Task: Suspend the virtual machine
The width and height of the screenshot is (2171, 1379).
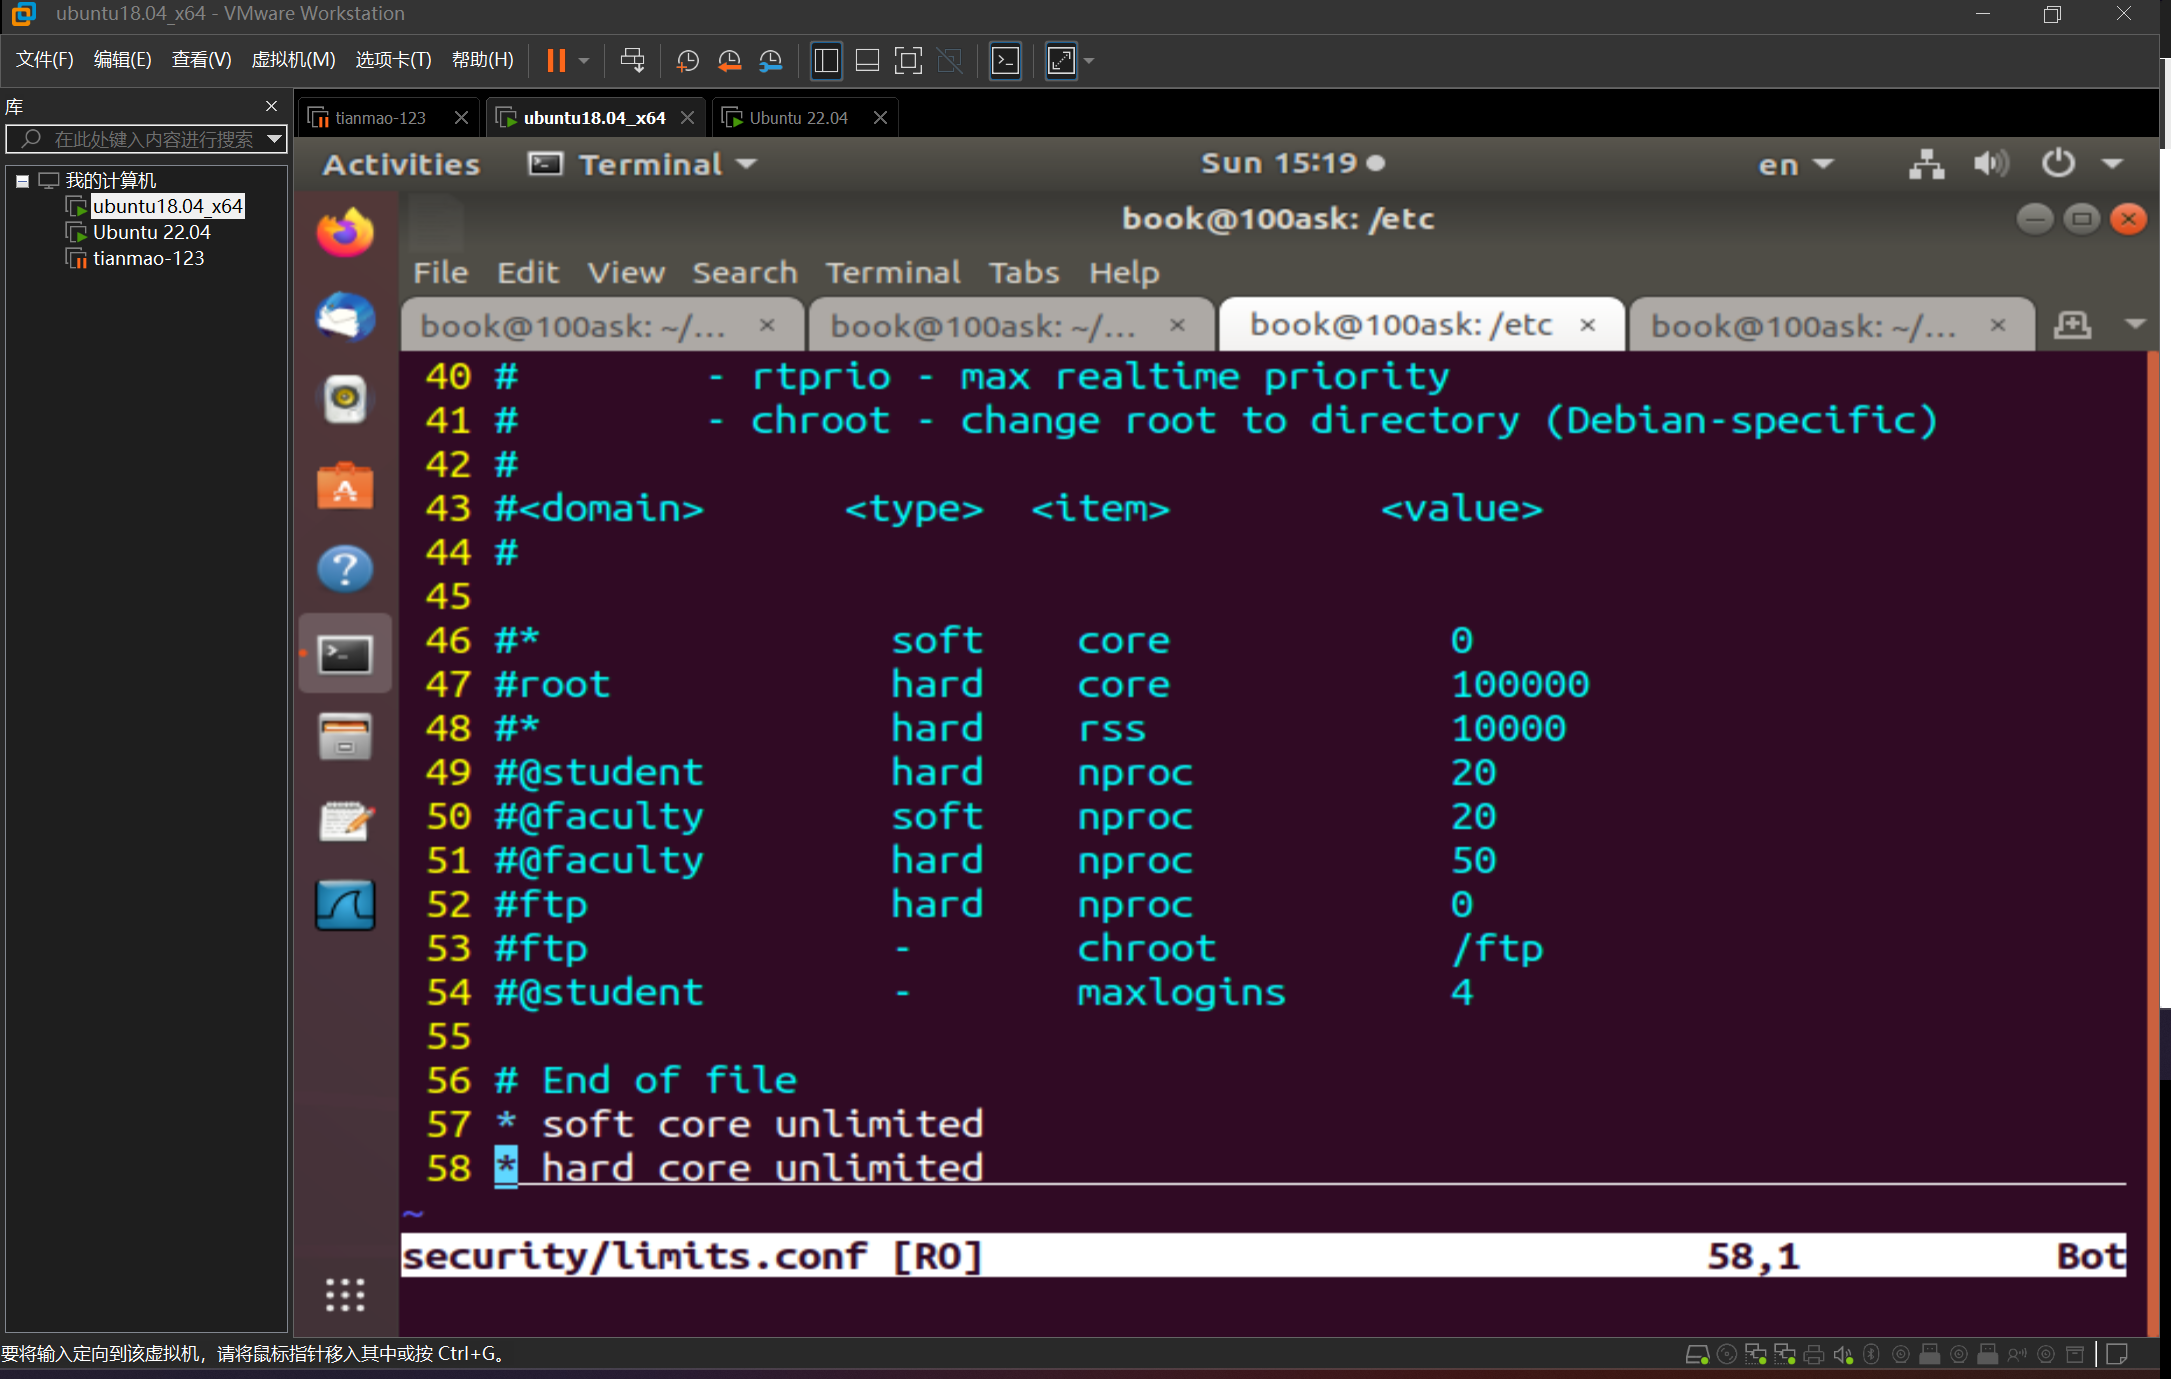Action: point(557,60)
